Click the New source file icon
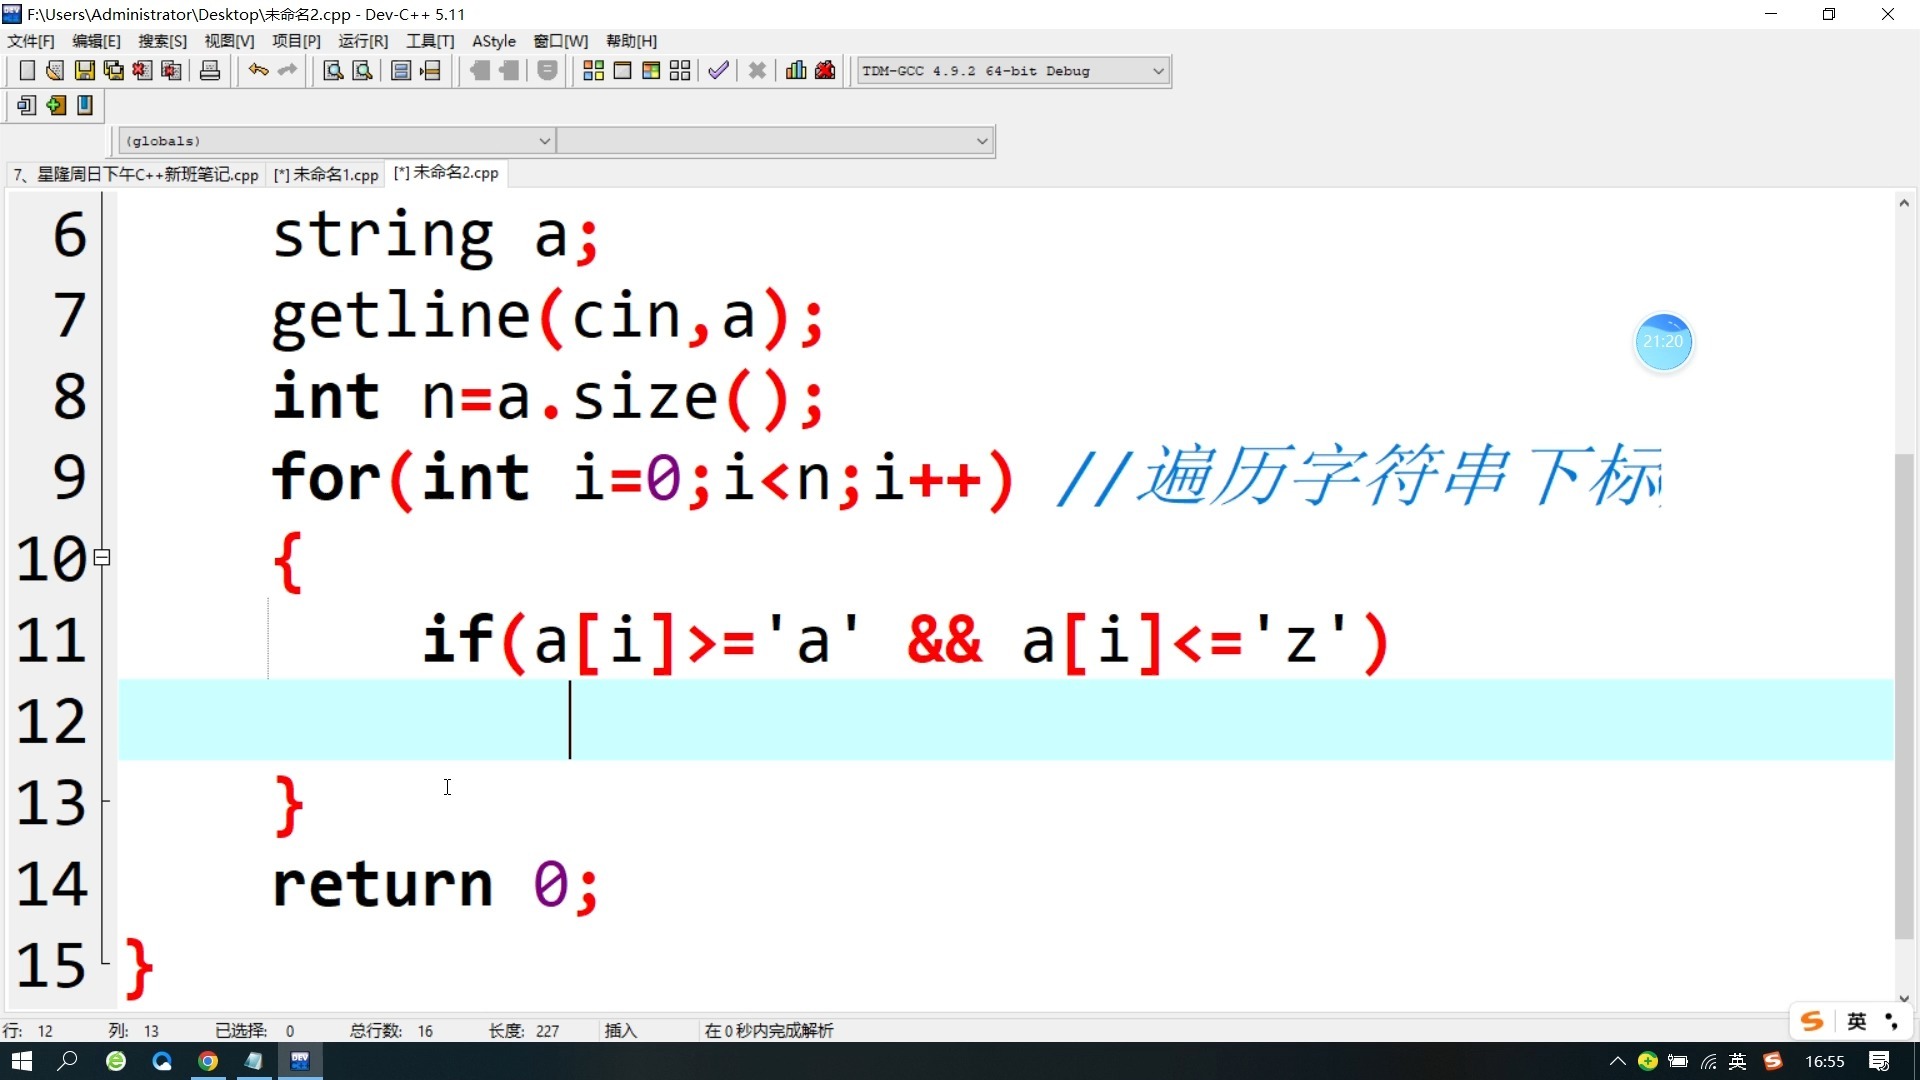This screenshot has width=1920, height=1080. (x=27, y=71)
